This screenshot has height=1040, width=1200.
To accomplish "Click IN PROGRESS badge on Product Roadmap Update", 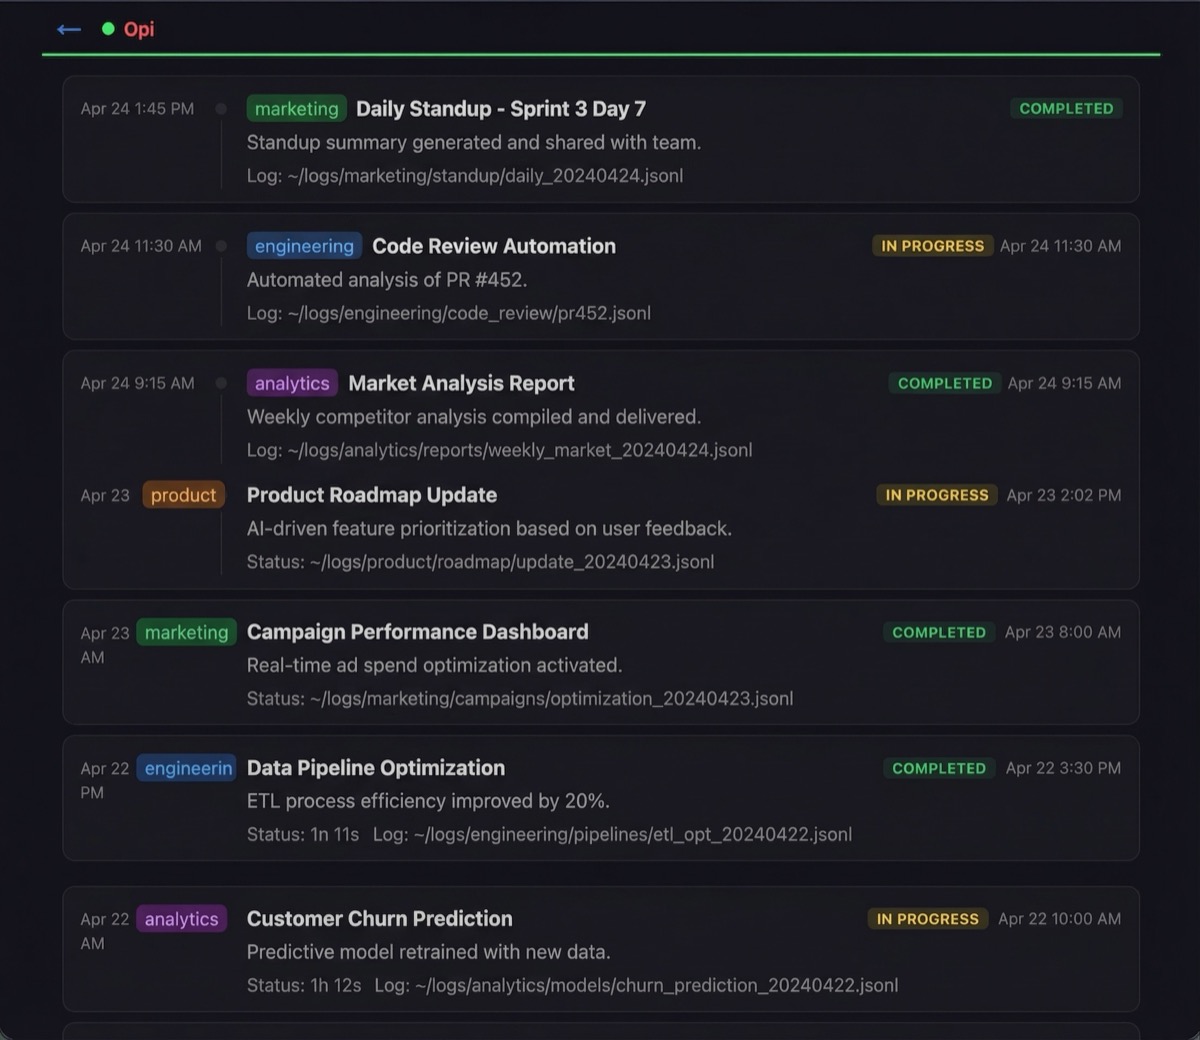I will click(x=937, y=495).
